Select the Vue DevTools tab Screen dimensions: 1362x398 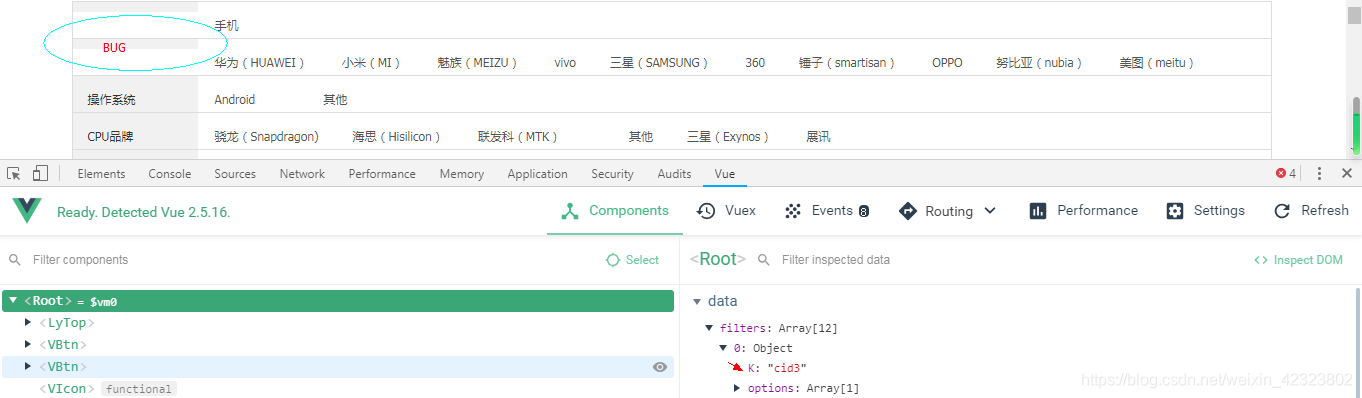tap(725, 173)
